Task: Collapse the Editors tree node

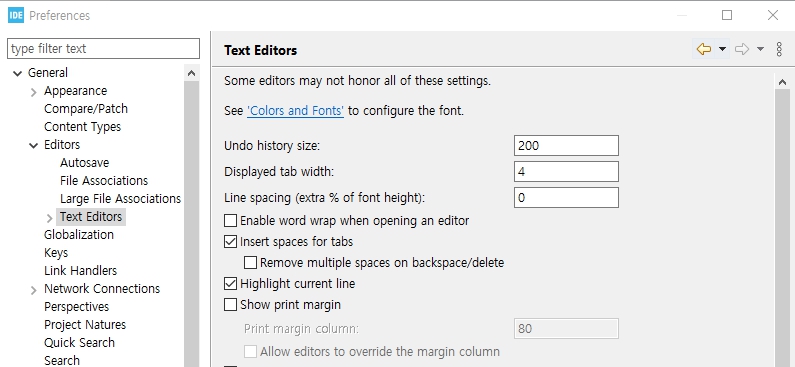Action: [x=33, y=145]
